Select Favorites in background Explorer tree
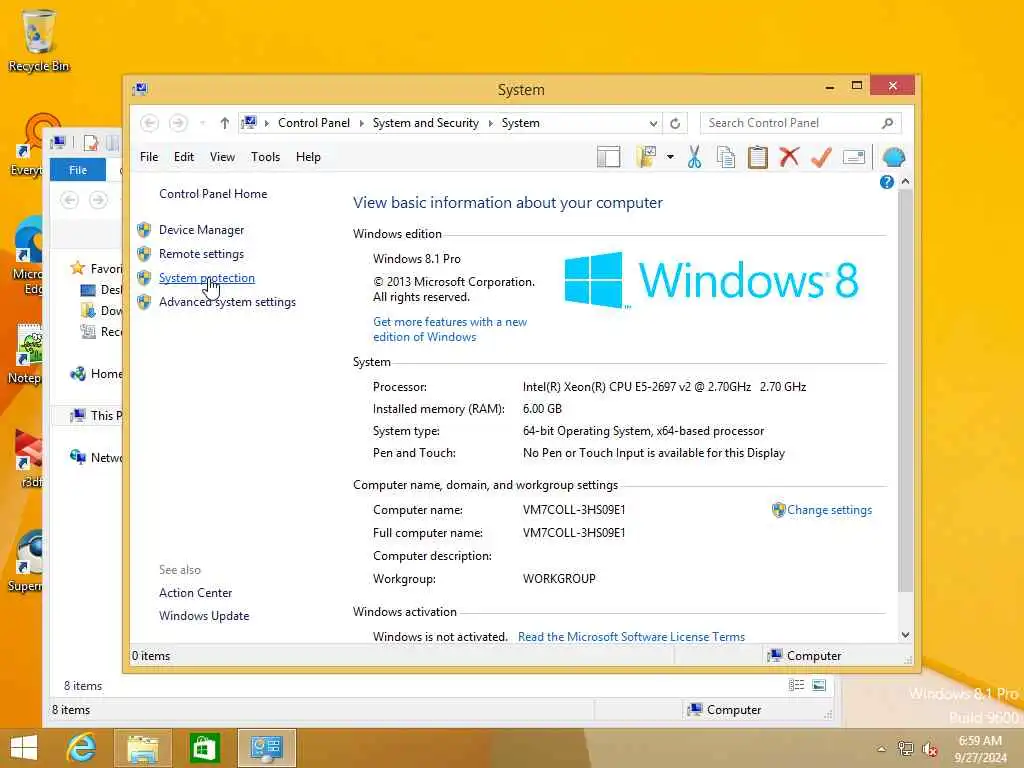This screenshot has height=768, width=1024. 97,268
